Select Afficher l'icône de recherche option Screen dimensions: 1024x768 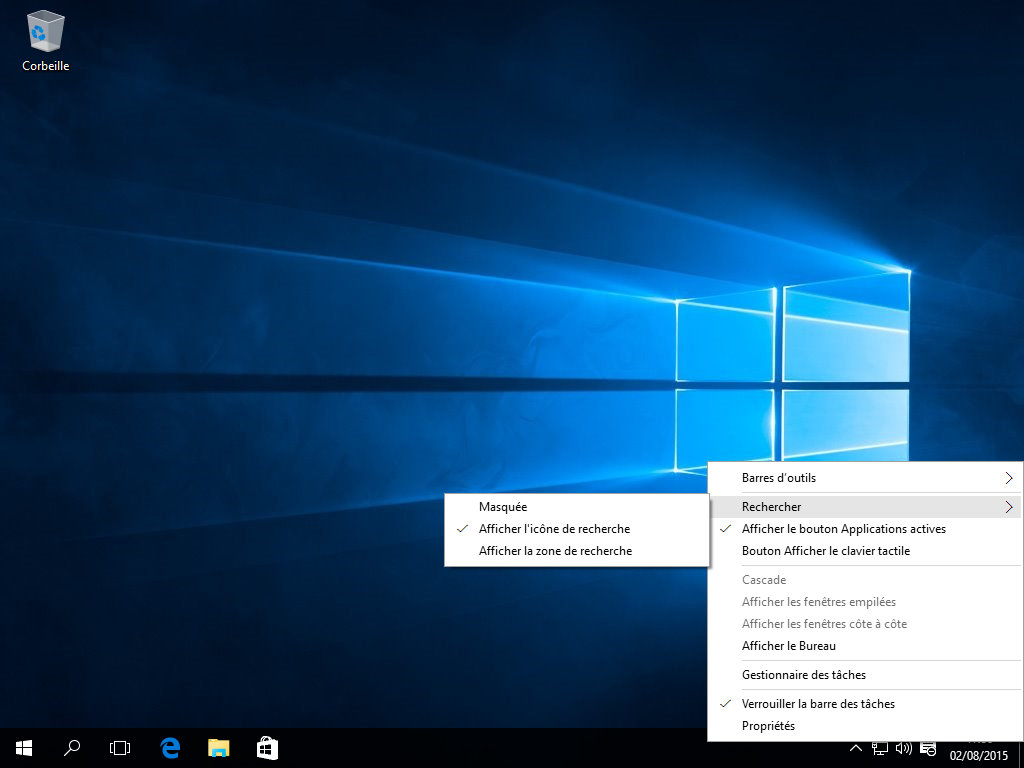point(554,529)
